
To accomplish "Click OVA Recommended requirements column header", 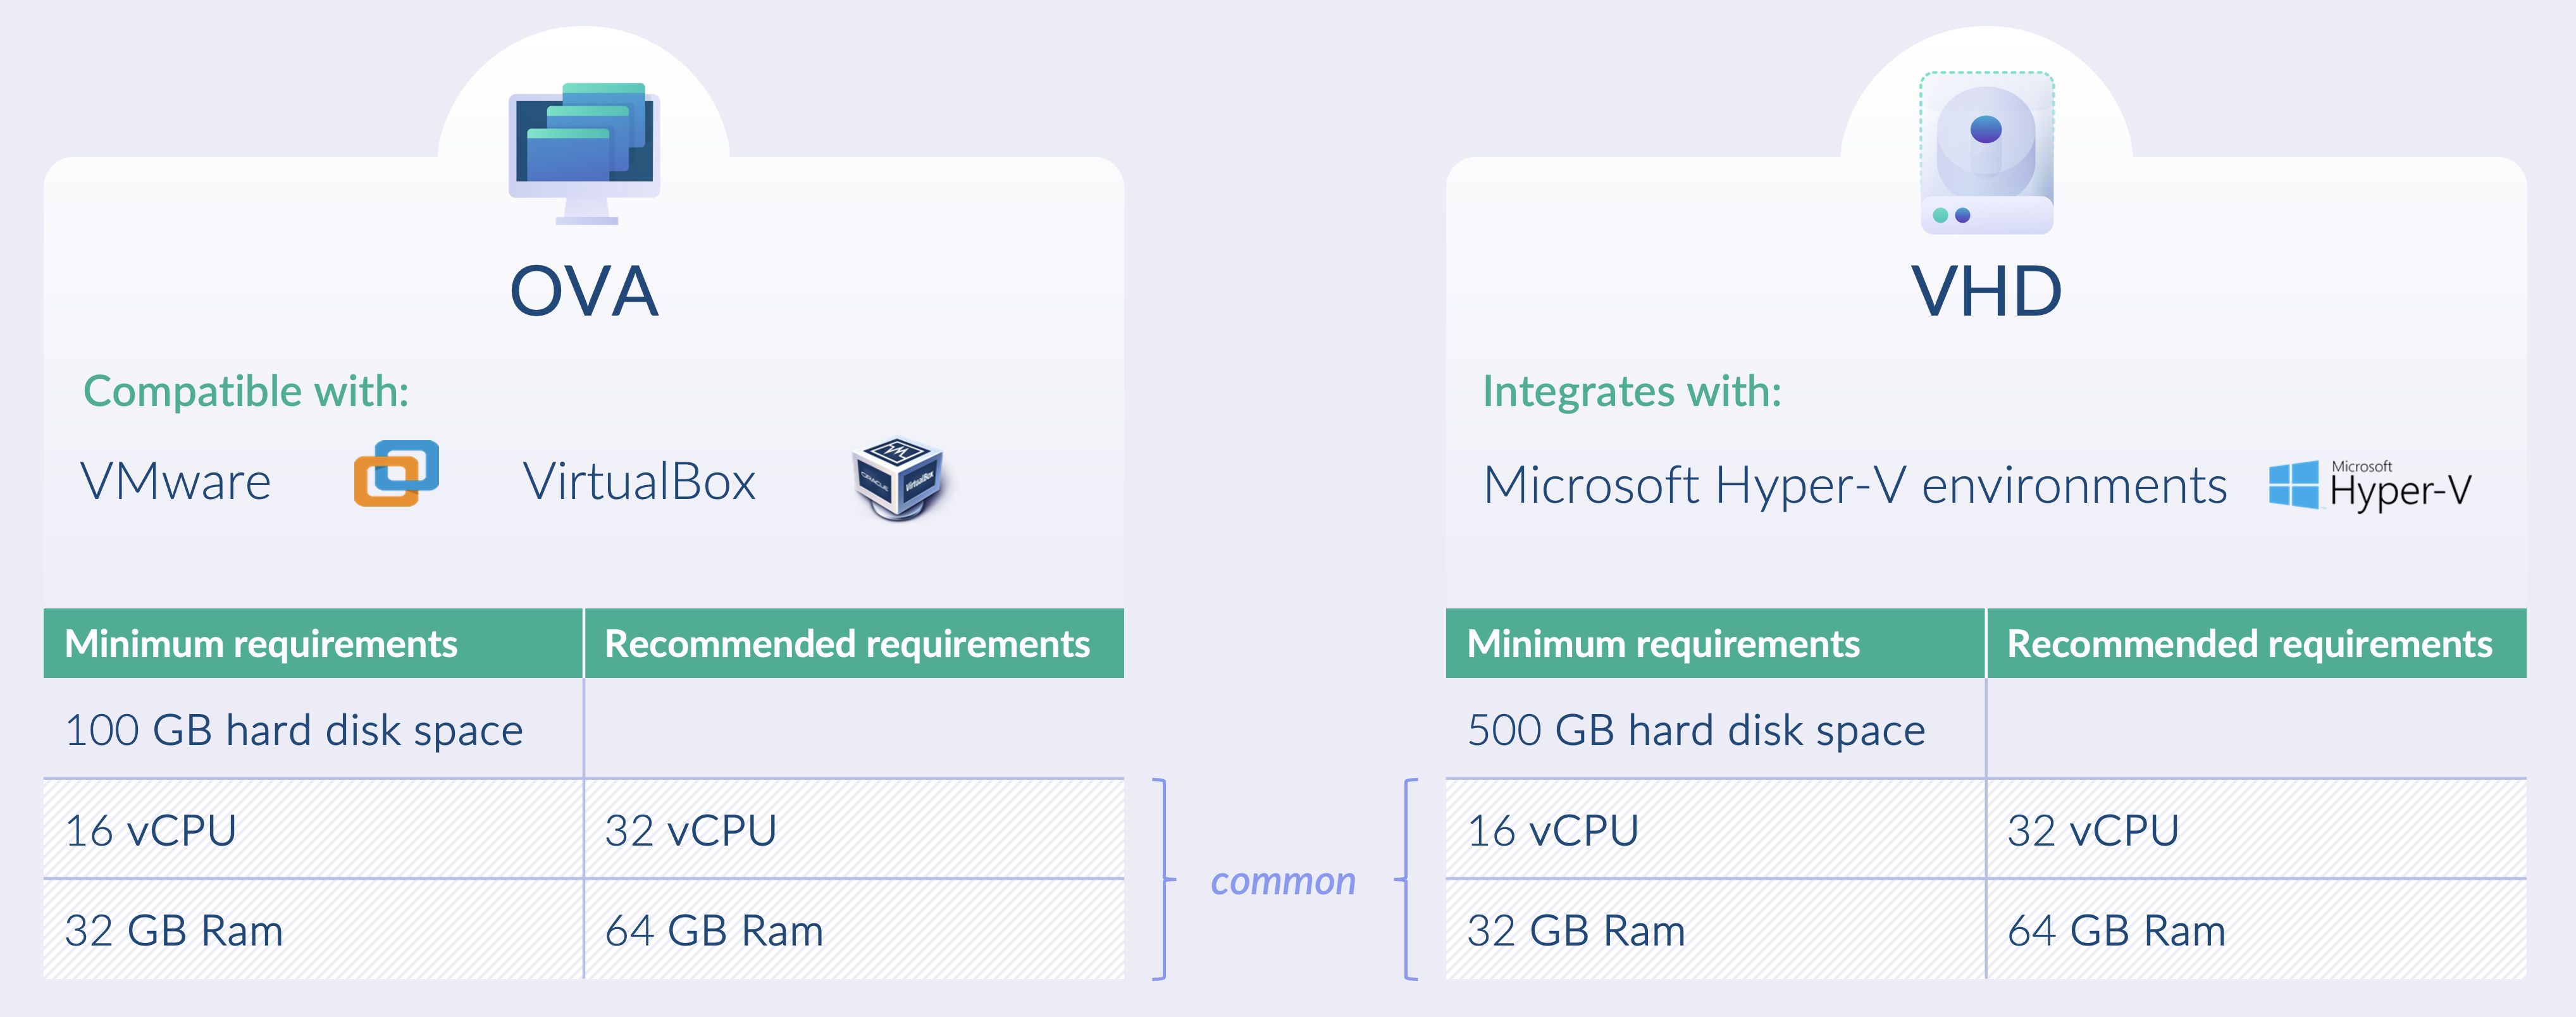I will click(x=847, y=644).
